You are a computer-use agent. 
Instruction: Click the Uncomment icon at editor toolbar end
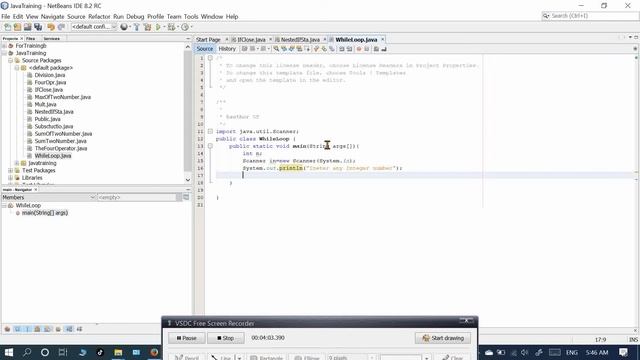pyautogui.click(x=384, y=49)
